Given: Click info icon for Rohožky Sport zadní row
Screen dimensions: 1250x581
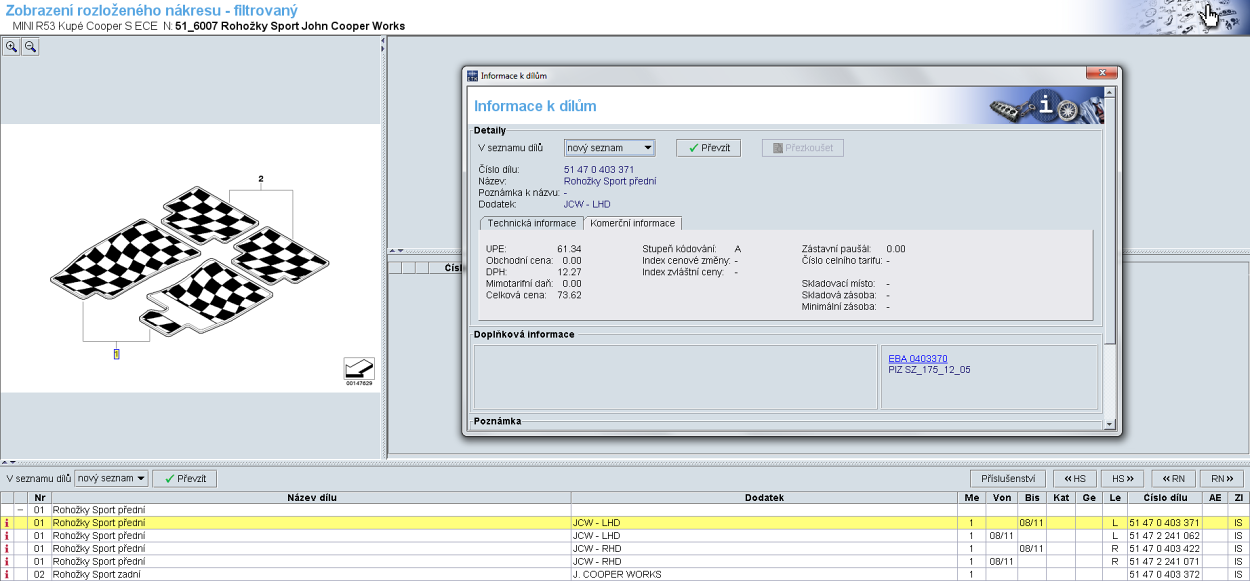Looking at the screenshot, I should pyautogui.click(x=7, y=575).
